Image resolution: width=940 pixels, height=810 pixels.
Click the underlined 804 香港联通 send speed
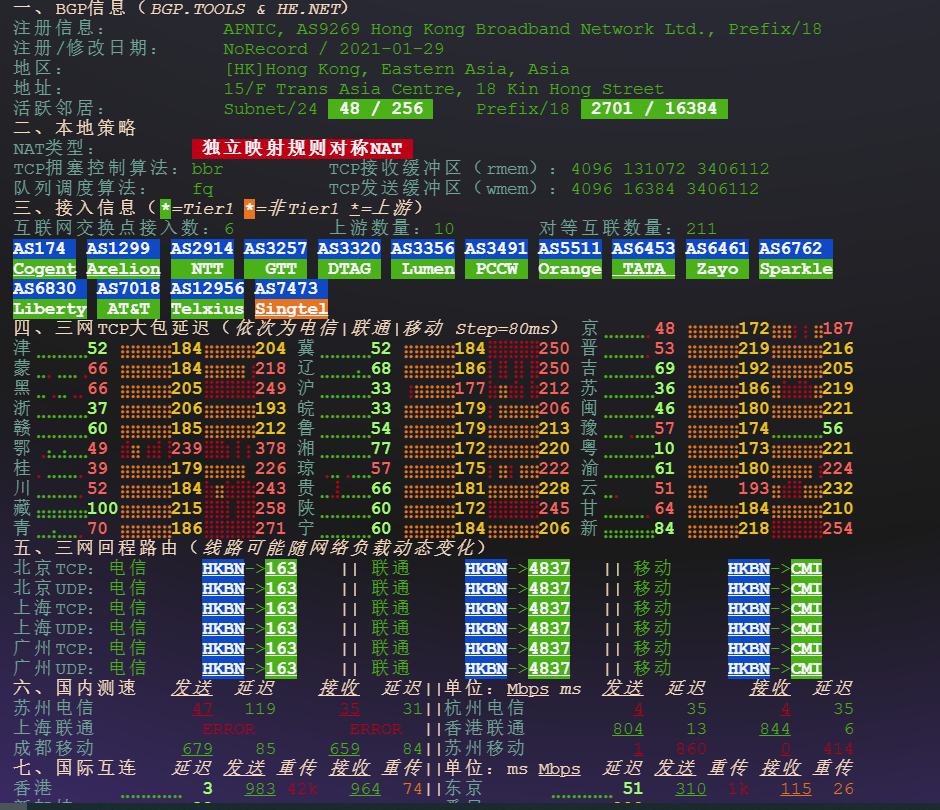pyautogui.click(x=628, y=729)
